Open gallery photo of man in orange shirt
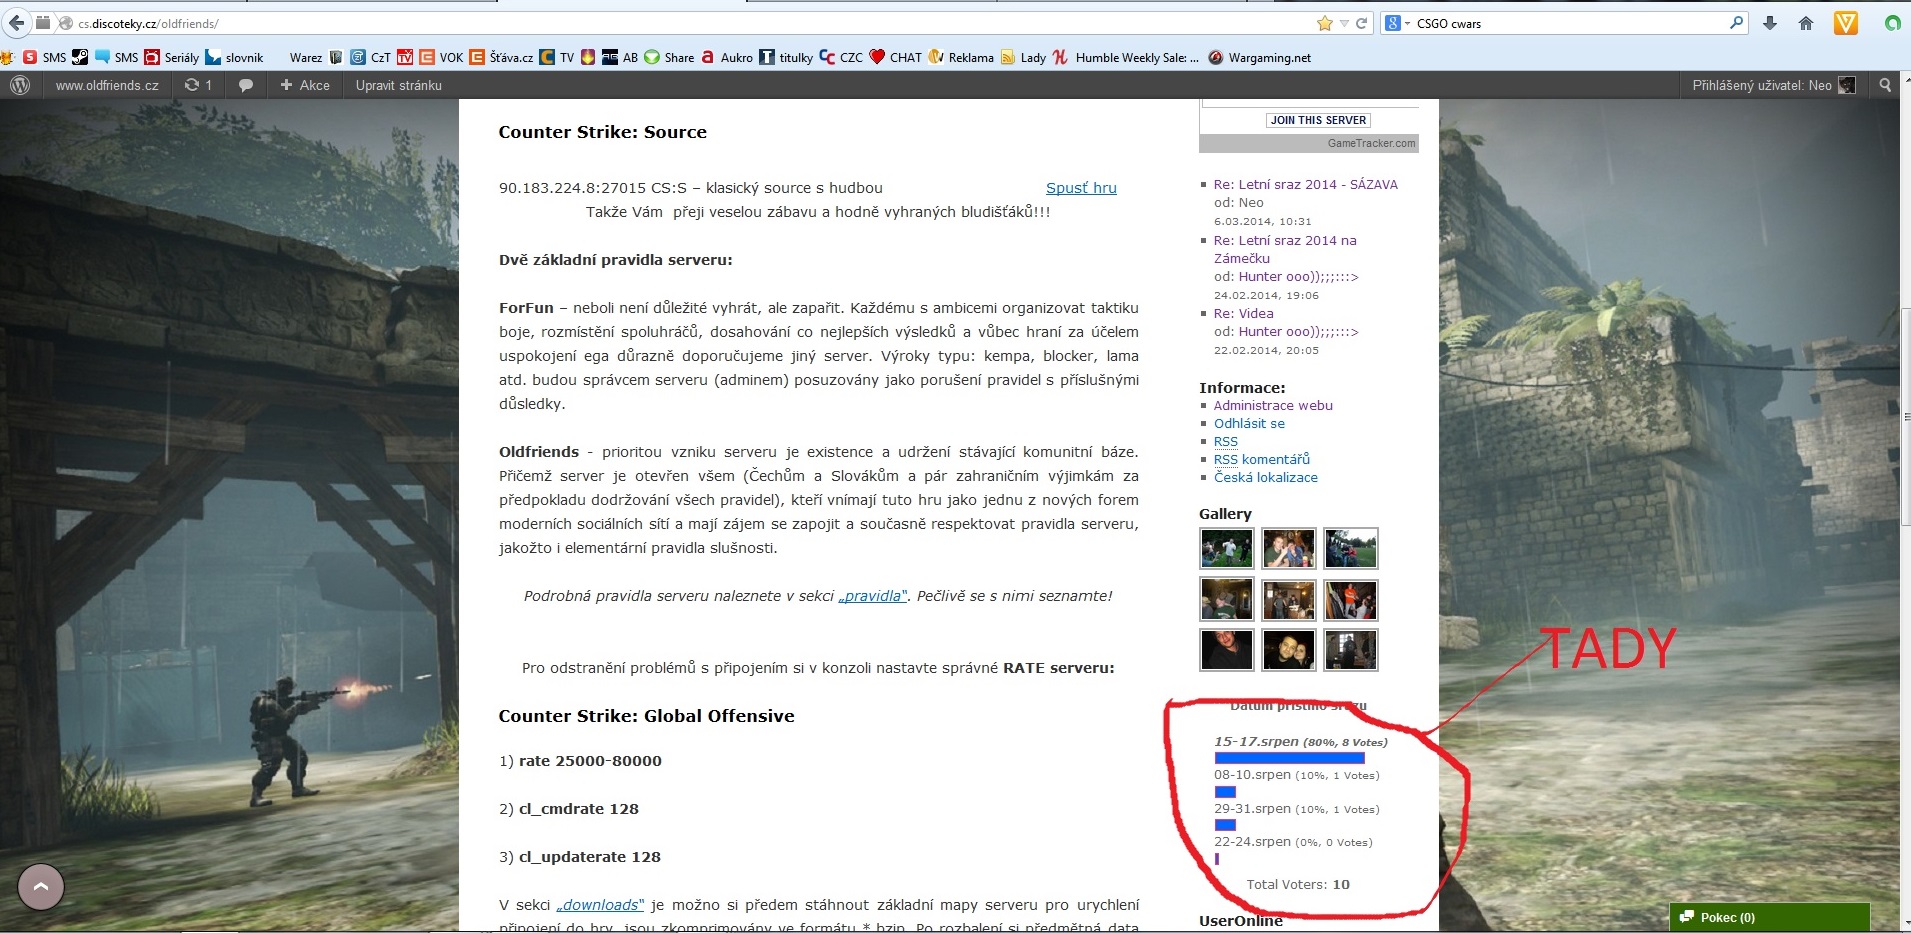The width and height of the screenshot is (1911, 933). point(1350,600)
